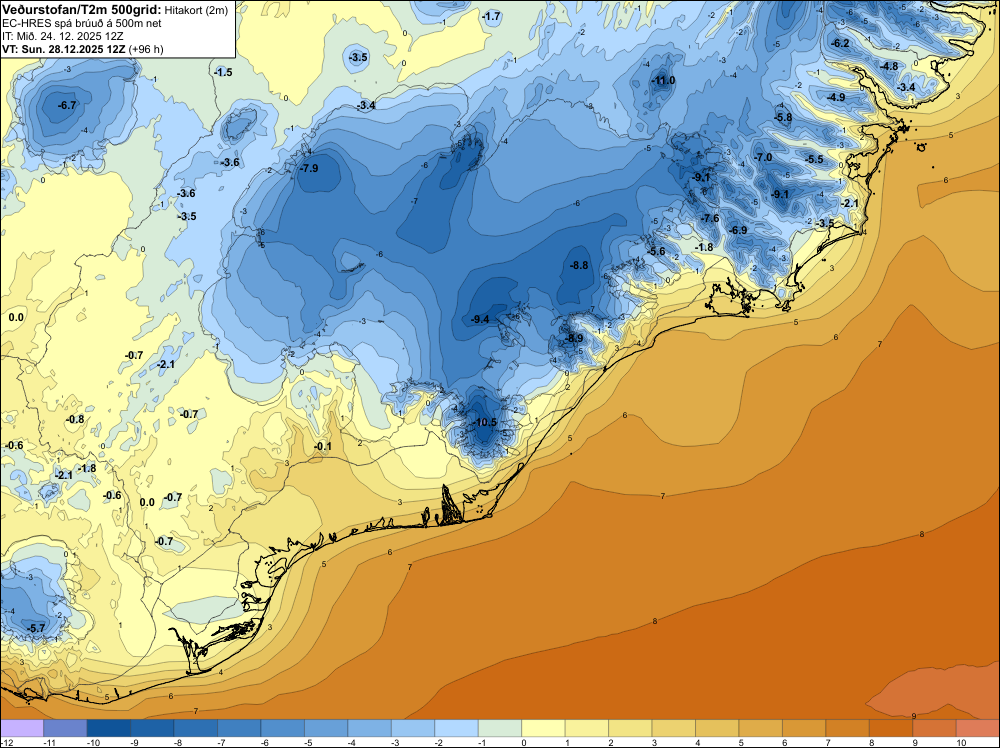Click the '-12' legend scale value
1000x748 pixels.
6,742
